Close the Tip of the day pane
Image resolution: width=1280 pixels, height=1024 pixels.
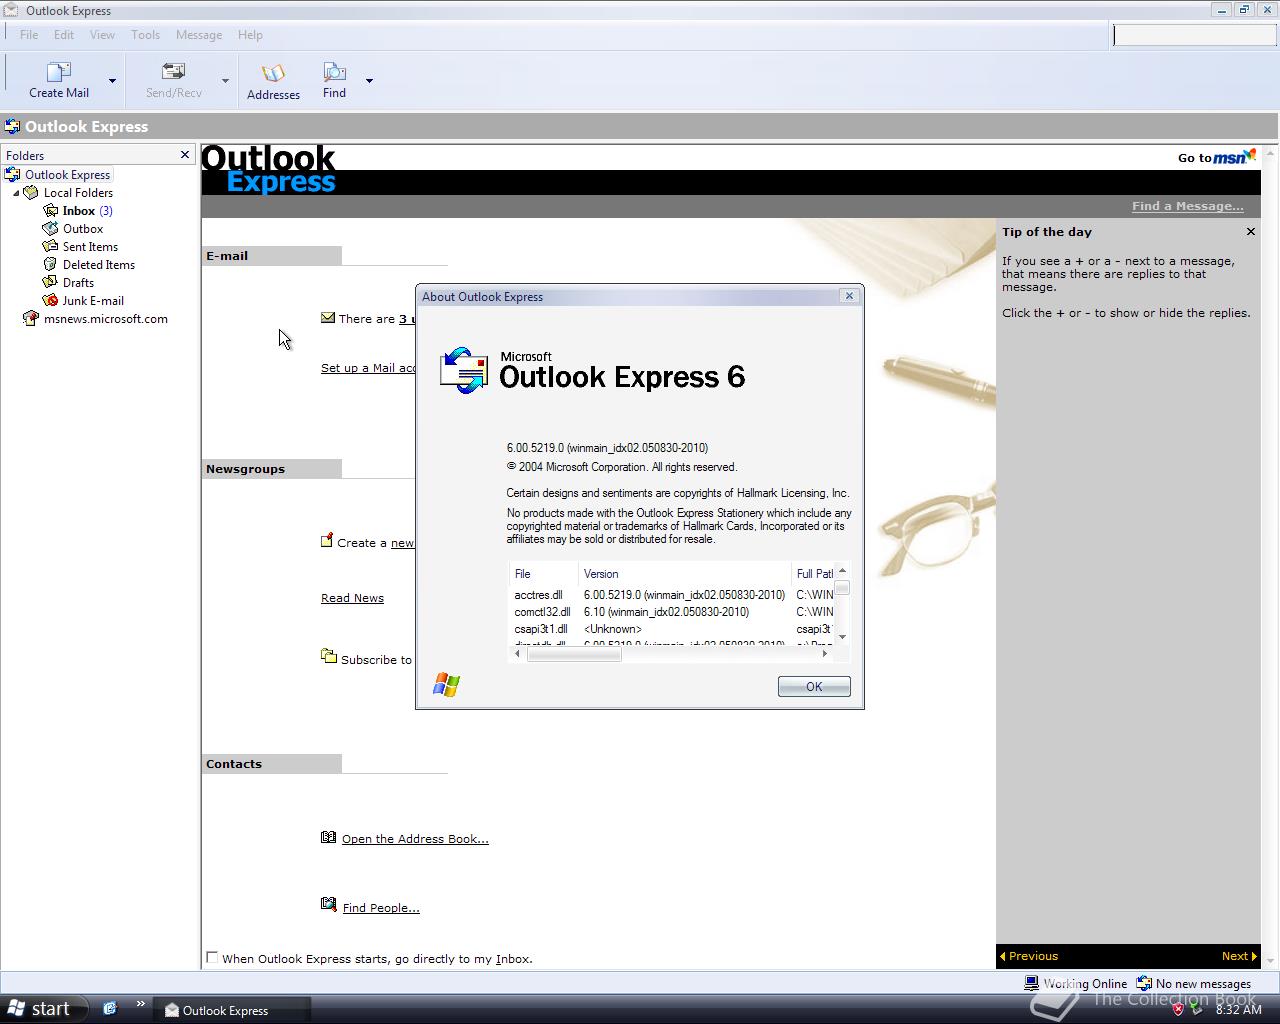coord(1250,231)
